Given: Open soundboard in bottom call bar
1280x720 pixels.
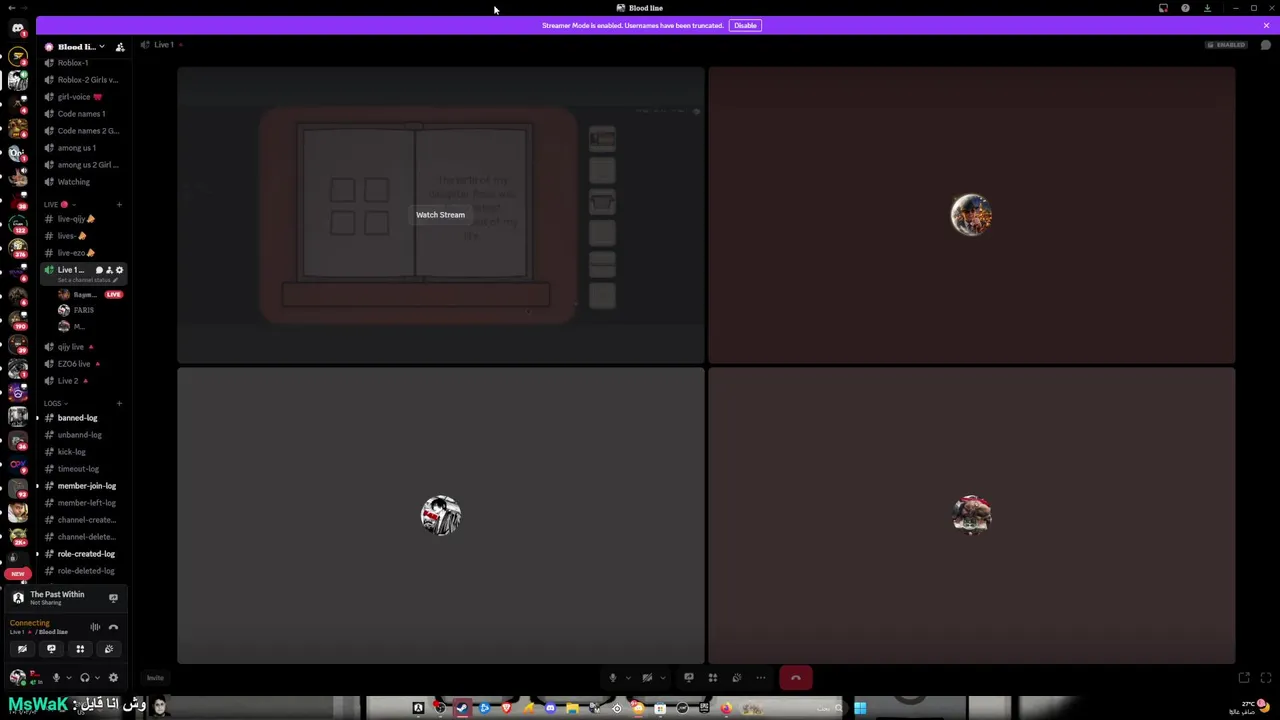Looking at the screenshot, I should (x=737, y=678).
